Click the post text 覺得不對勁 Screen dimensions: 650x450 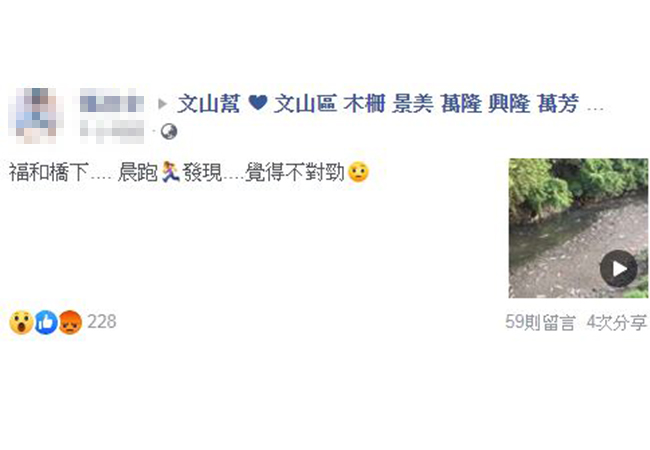tap(295, 172)
